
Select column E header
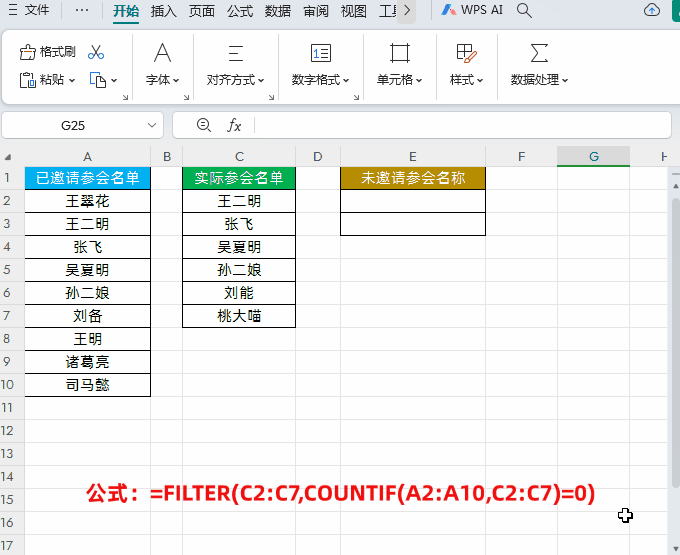click(413, 157)
